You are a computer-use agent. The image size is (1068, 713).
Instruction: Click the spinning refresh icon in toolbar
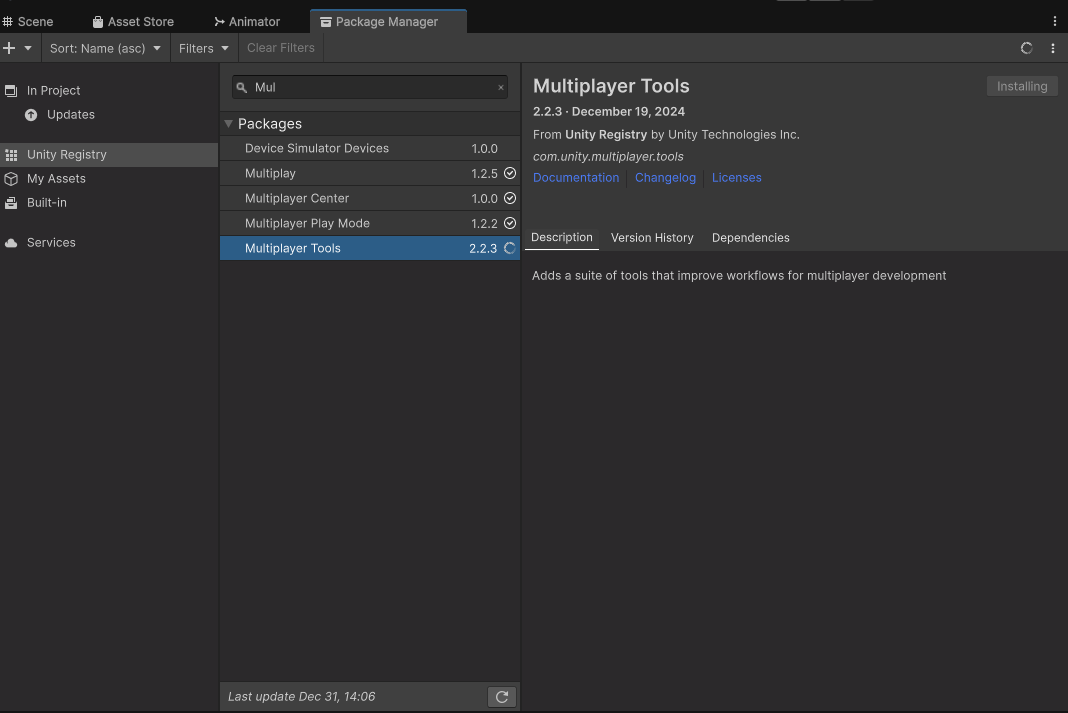(x=1026, y=48)
